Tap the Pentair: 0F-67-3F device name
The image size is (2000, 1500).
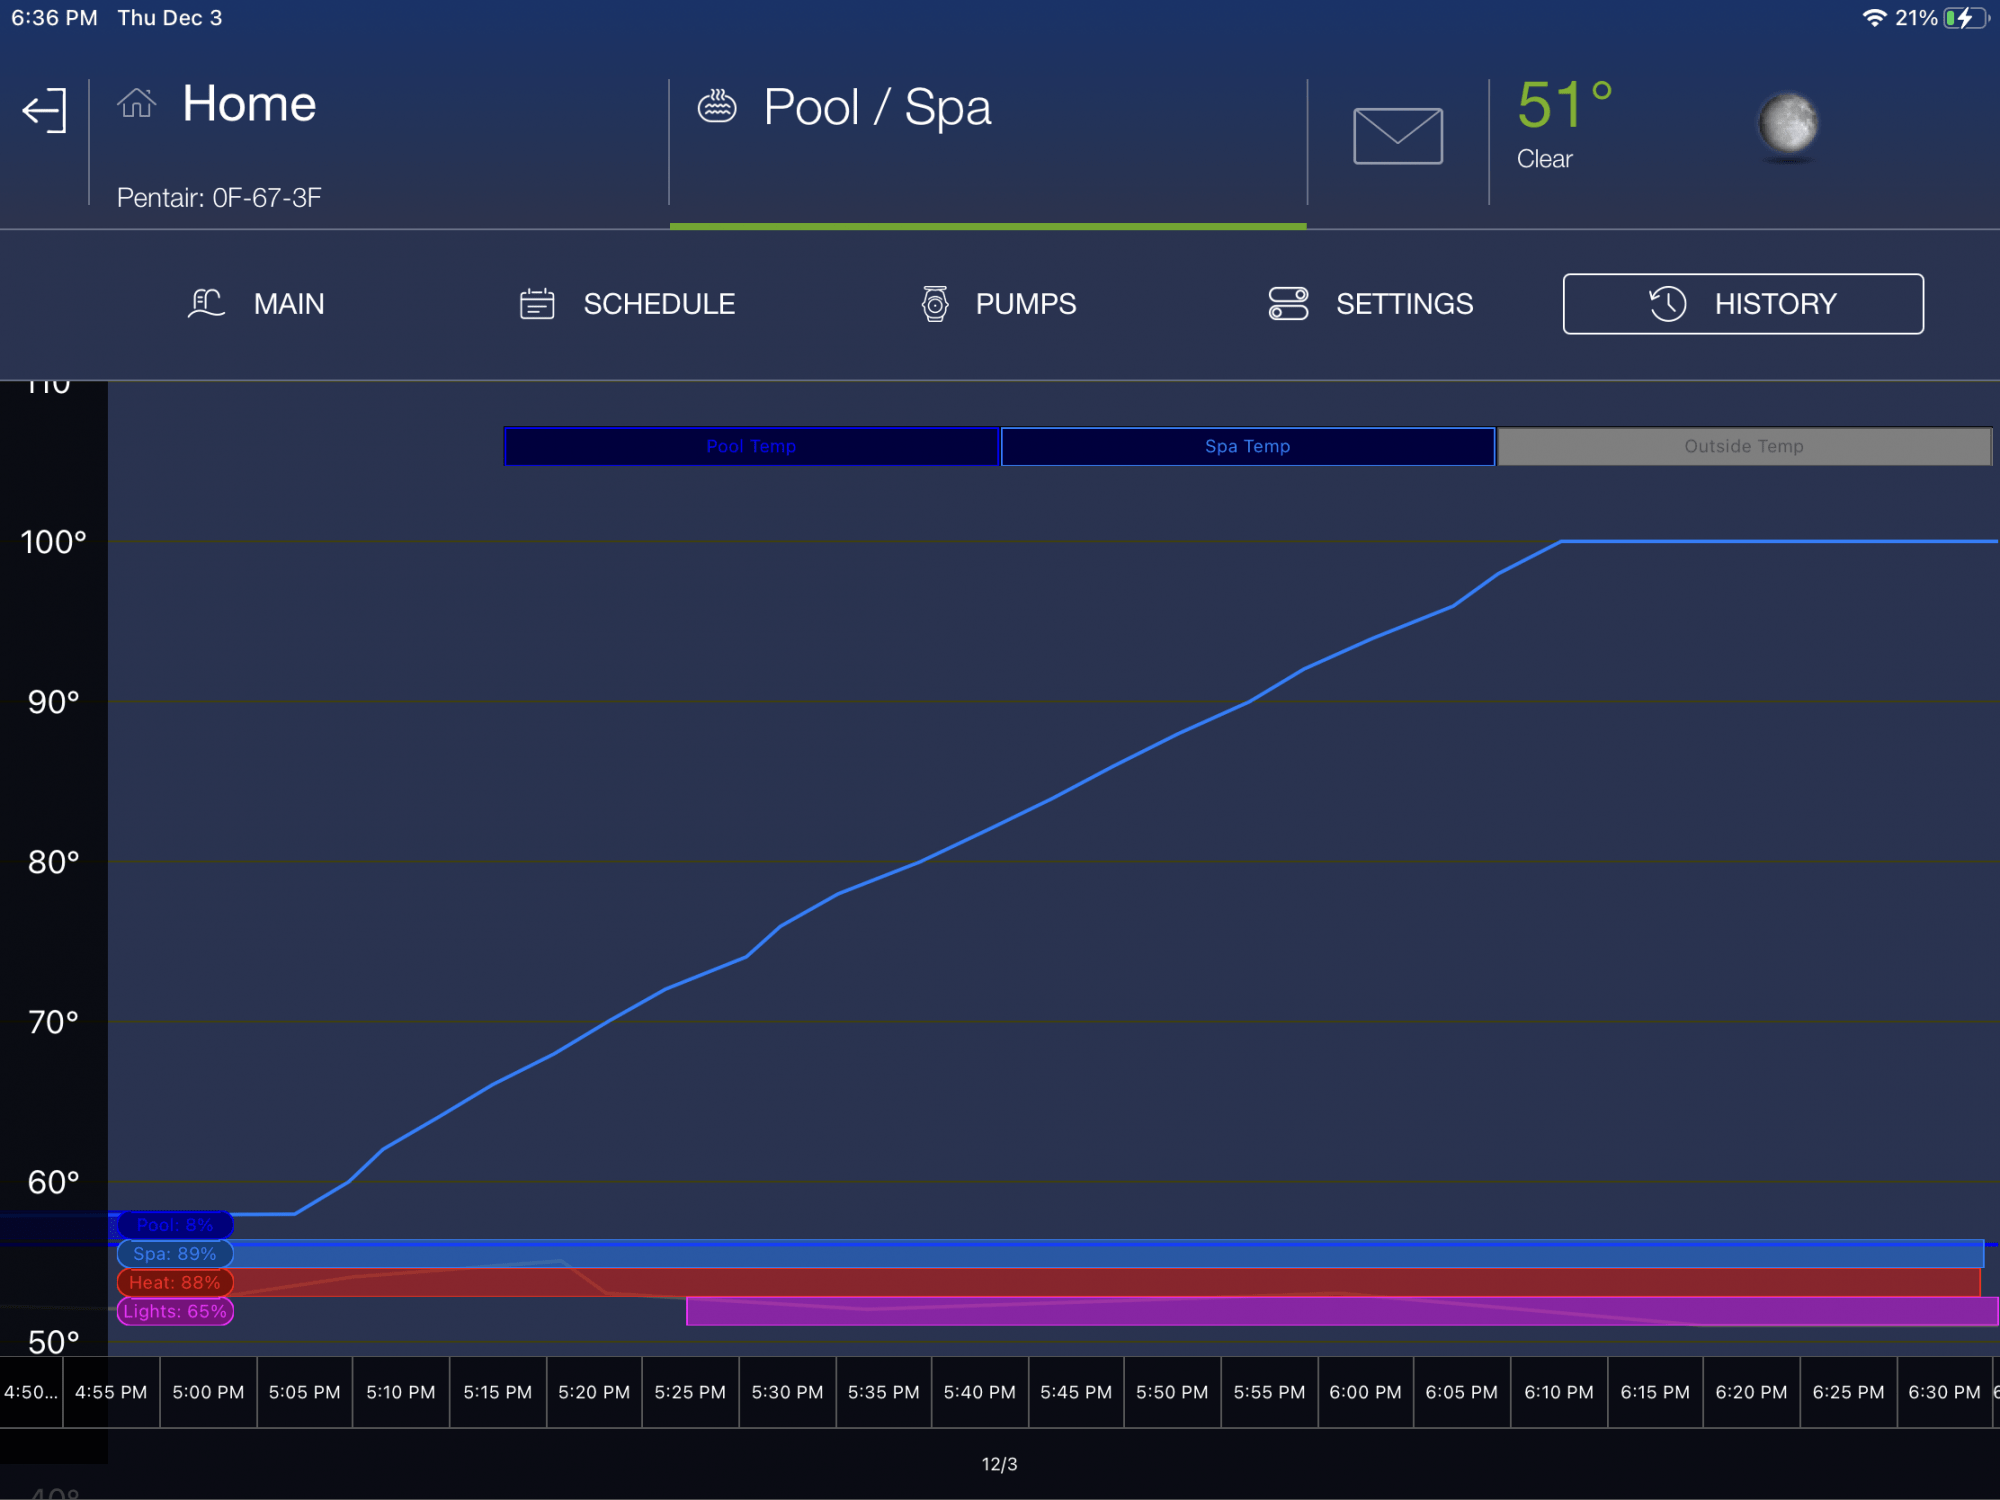coord(219,198)
